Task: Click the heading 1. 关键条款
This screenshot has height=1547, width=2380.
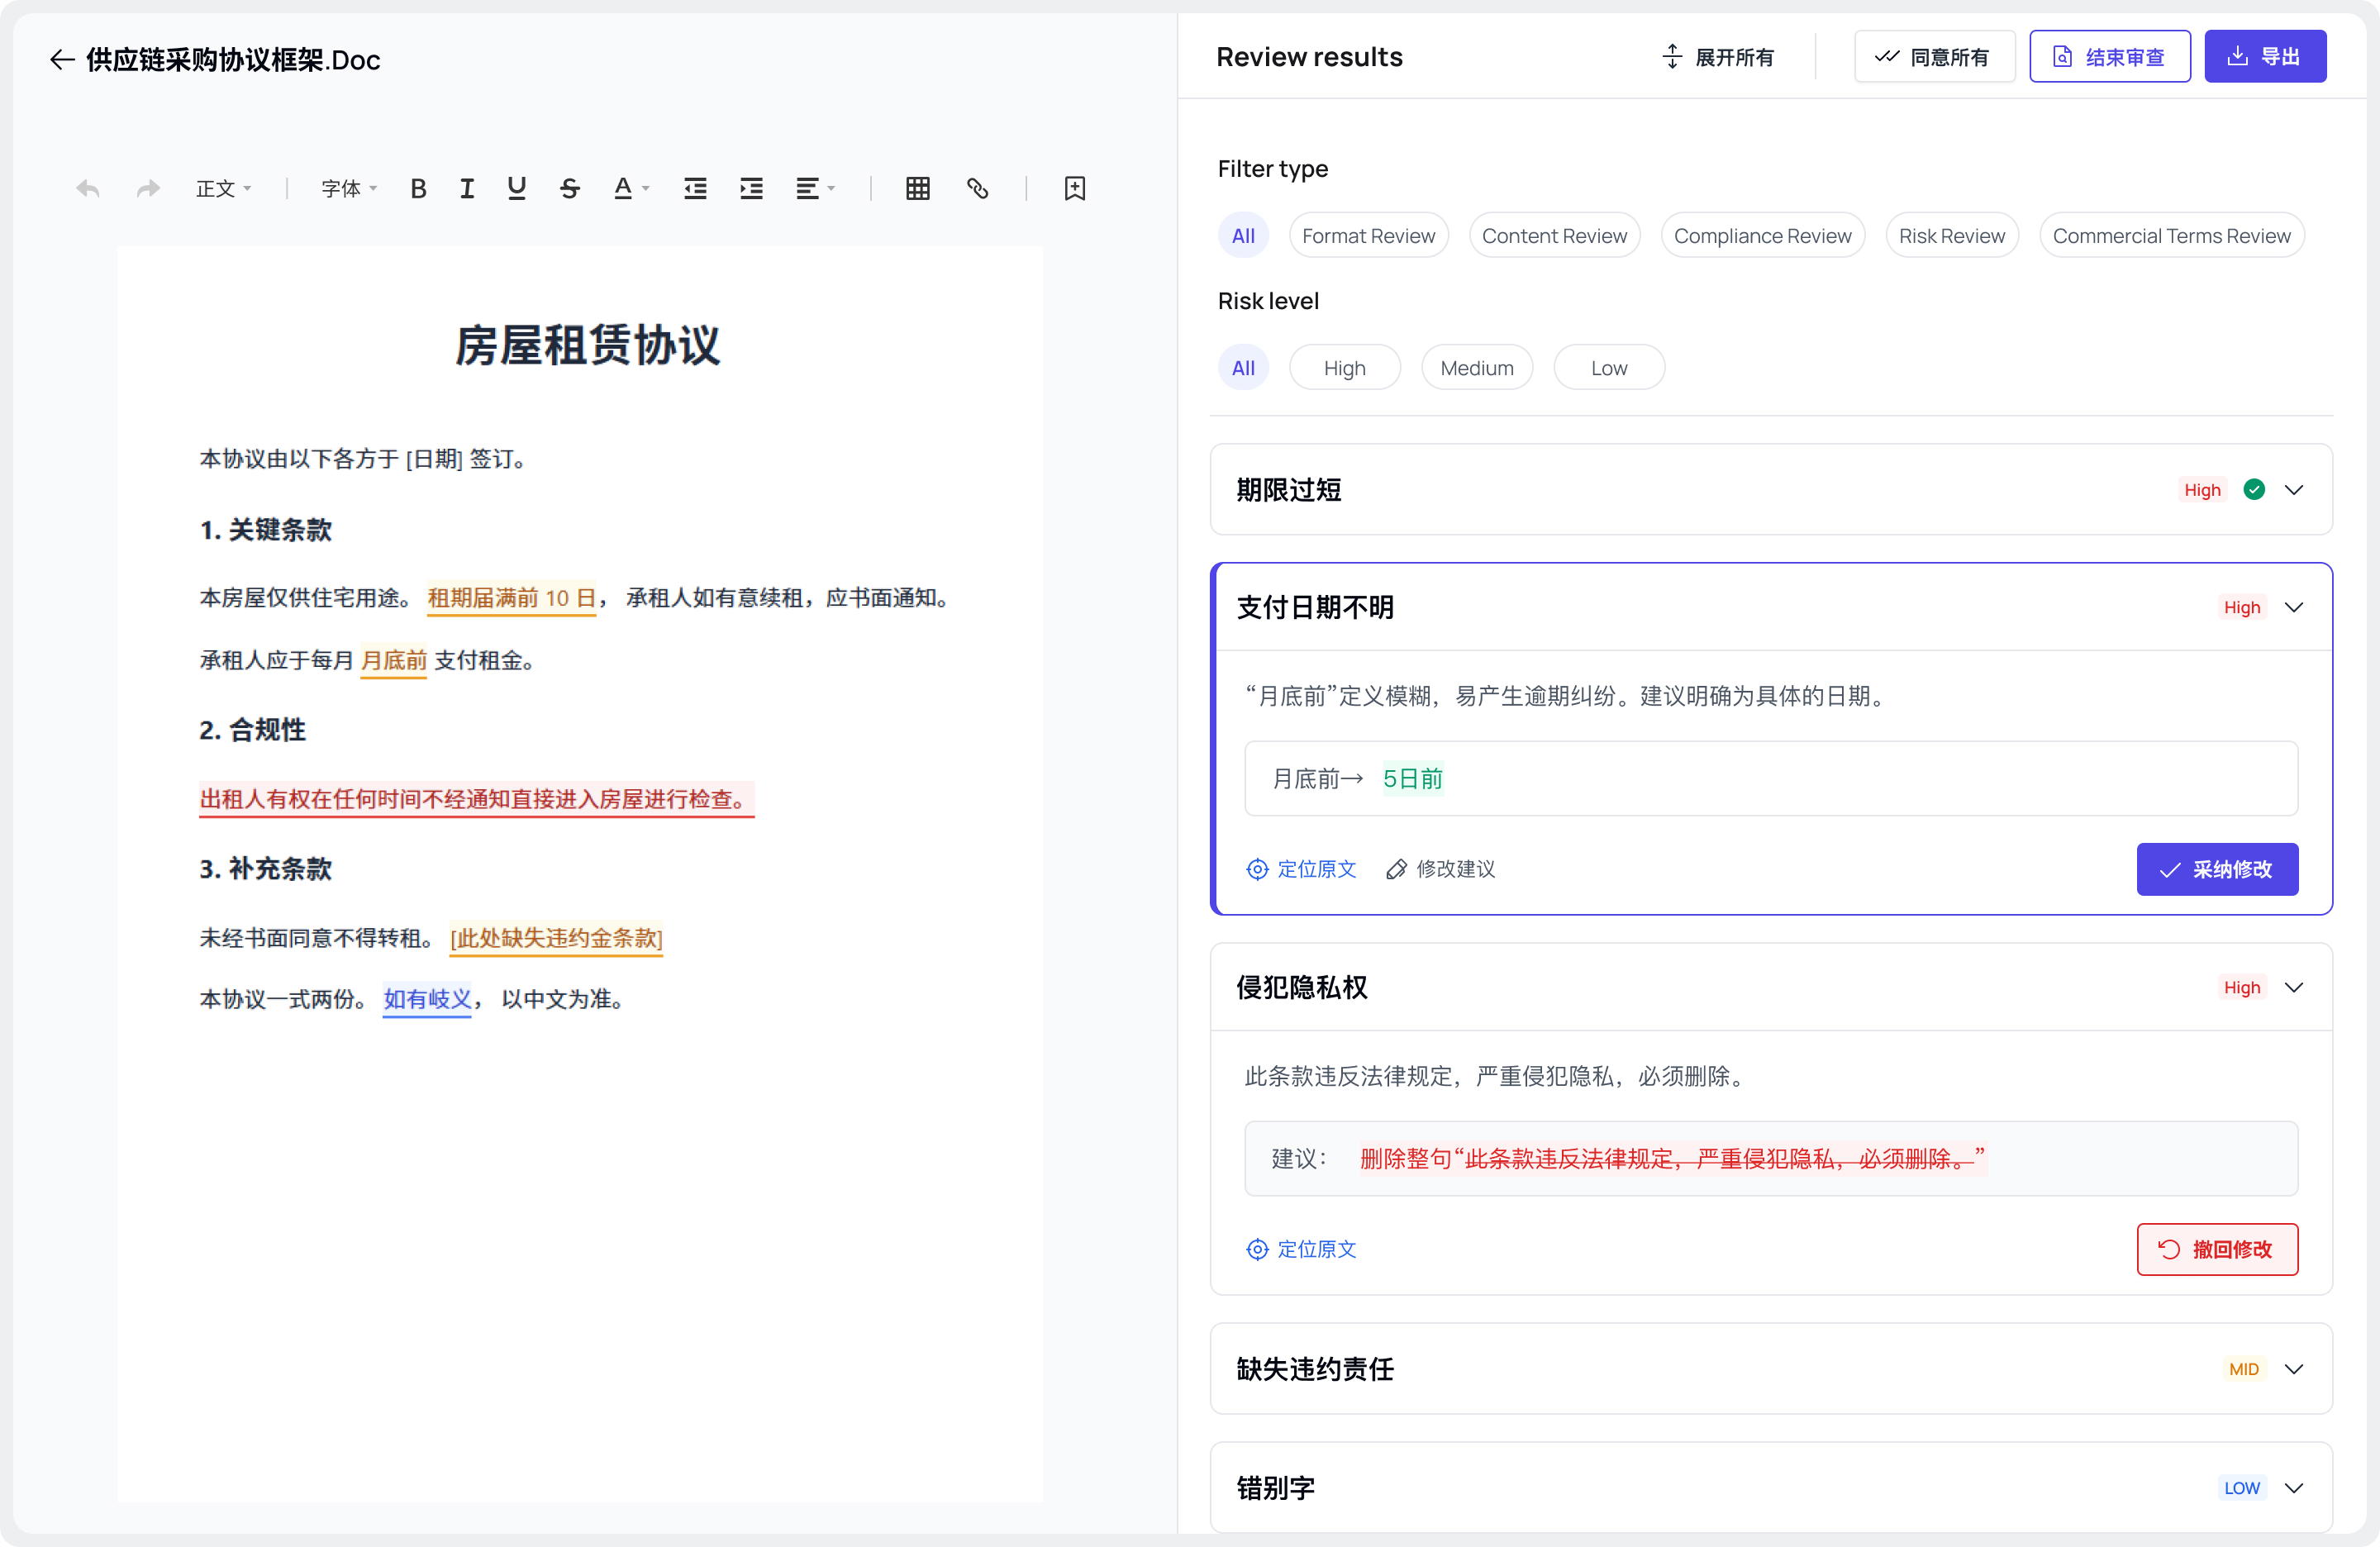Action: coord(265,529)
